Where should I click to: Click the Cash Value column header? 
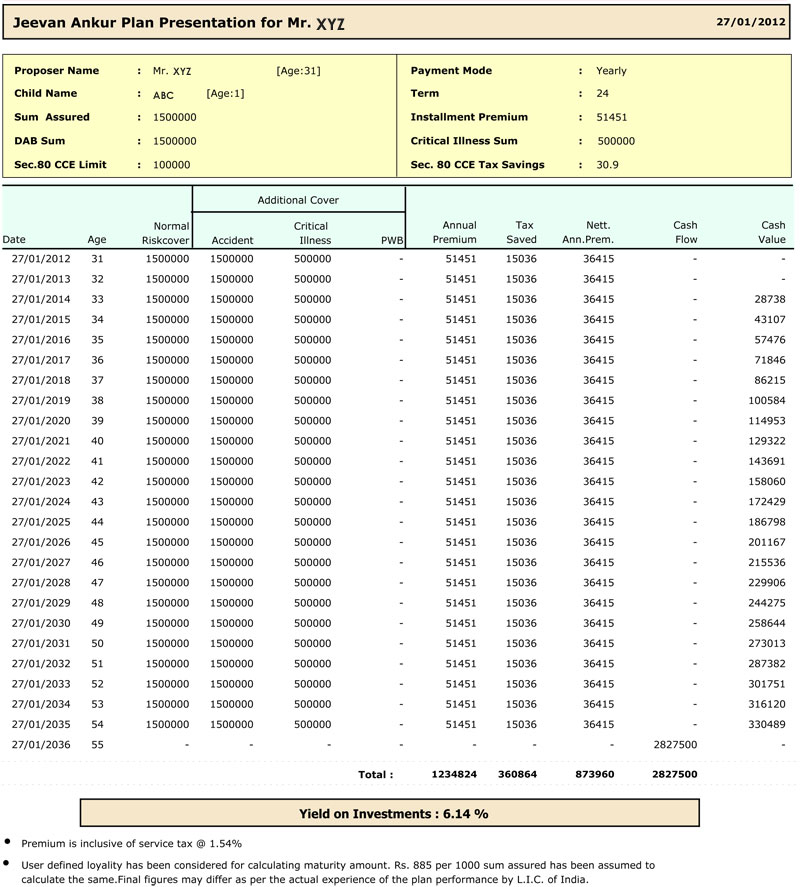[772, 232]
